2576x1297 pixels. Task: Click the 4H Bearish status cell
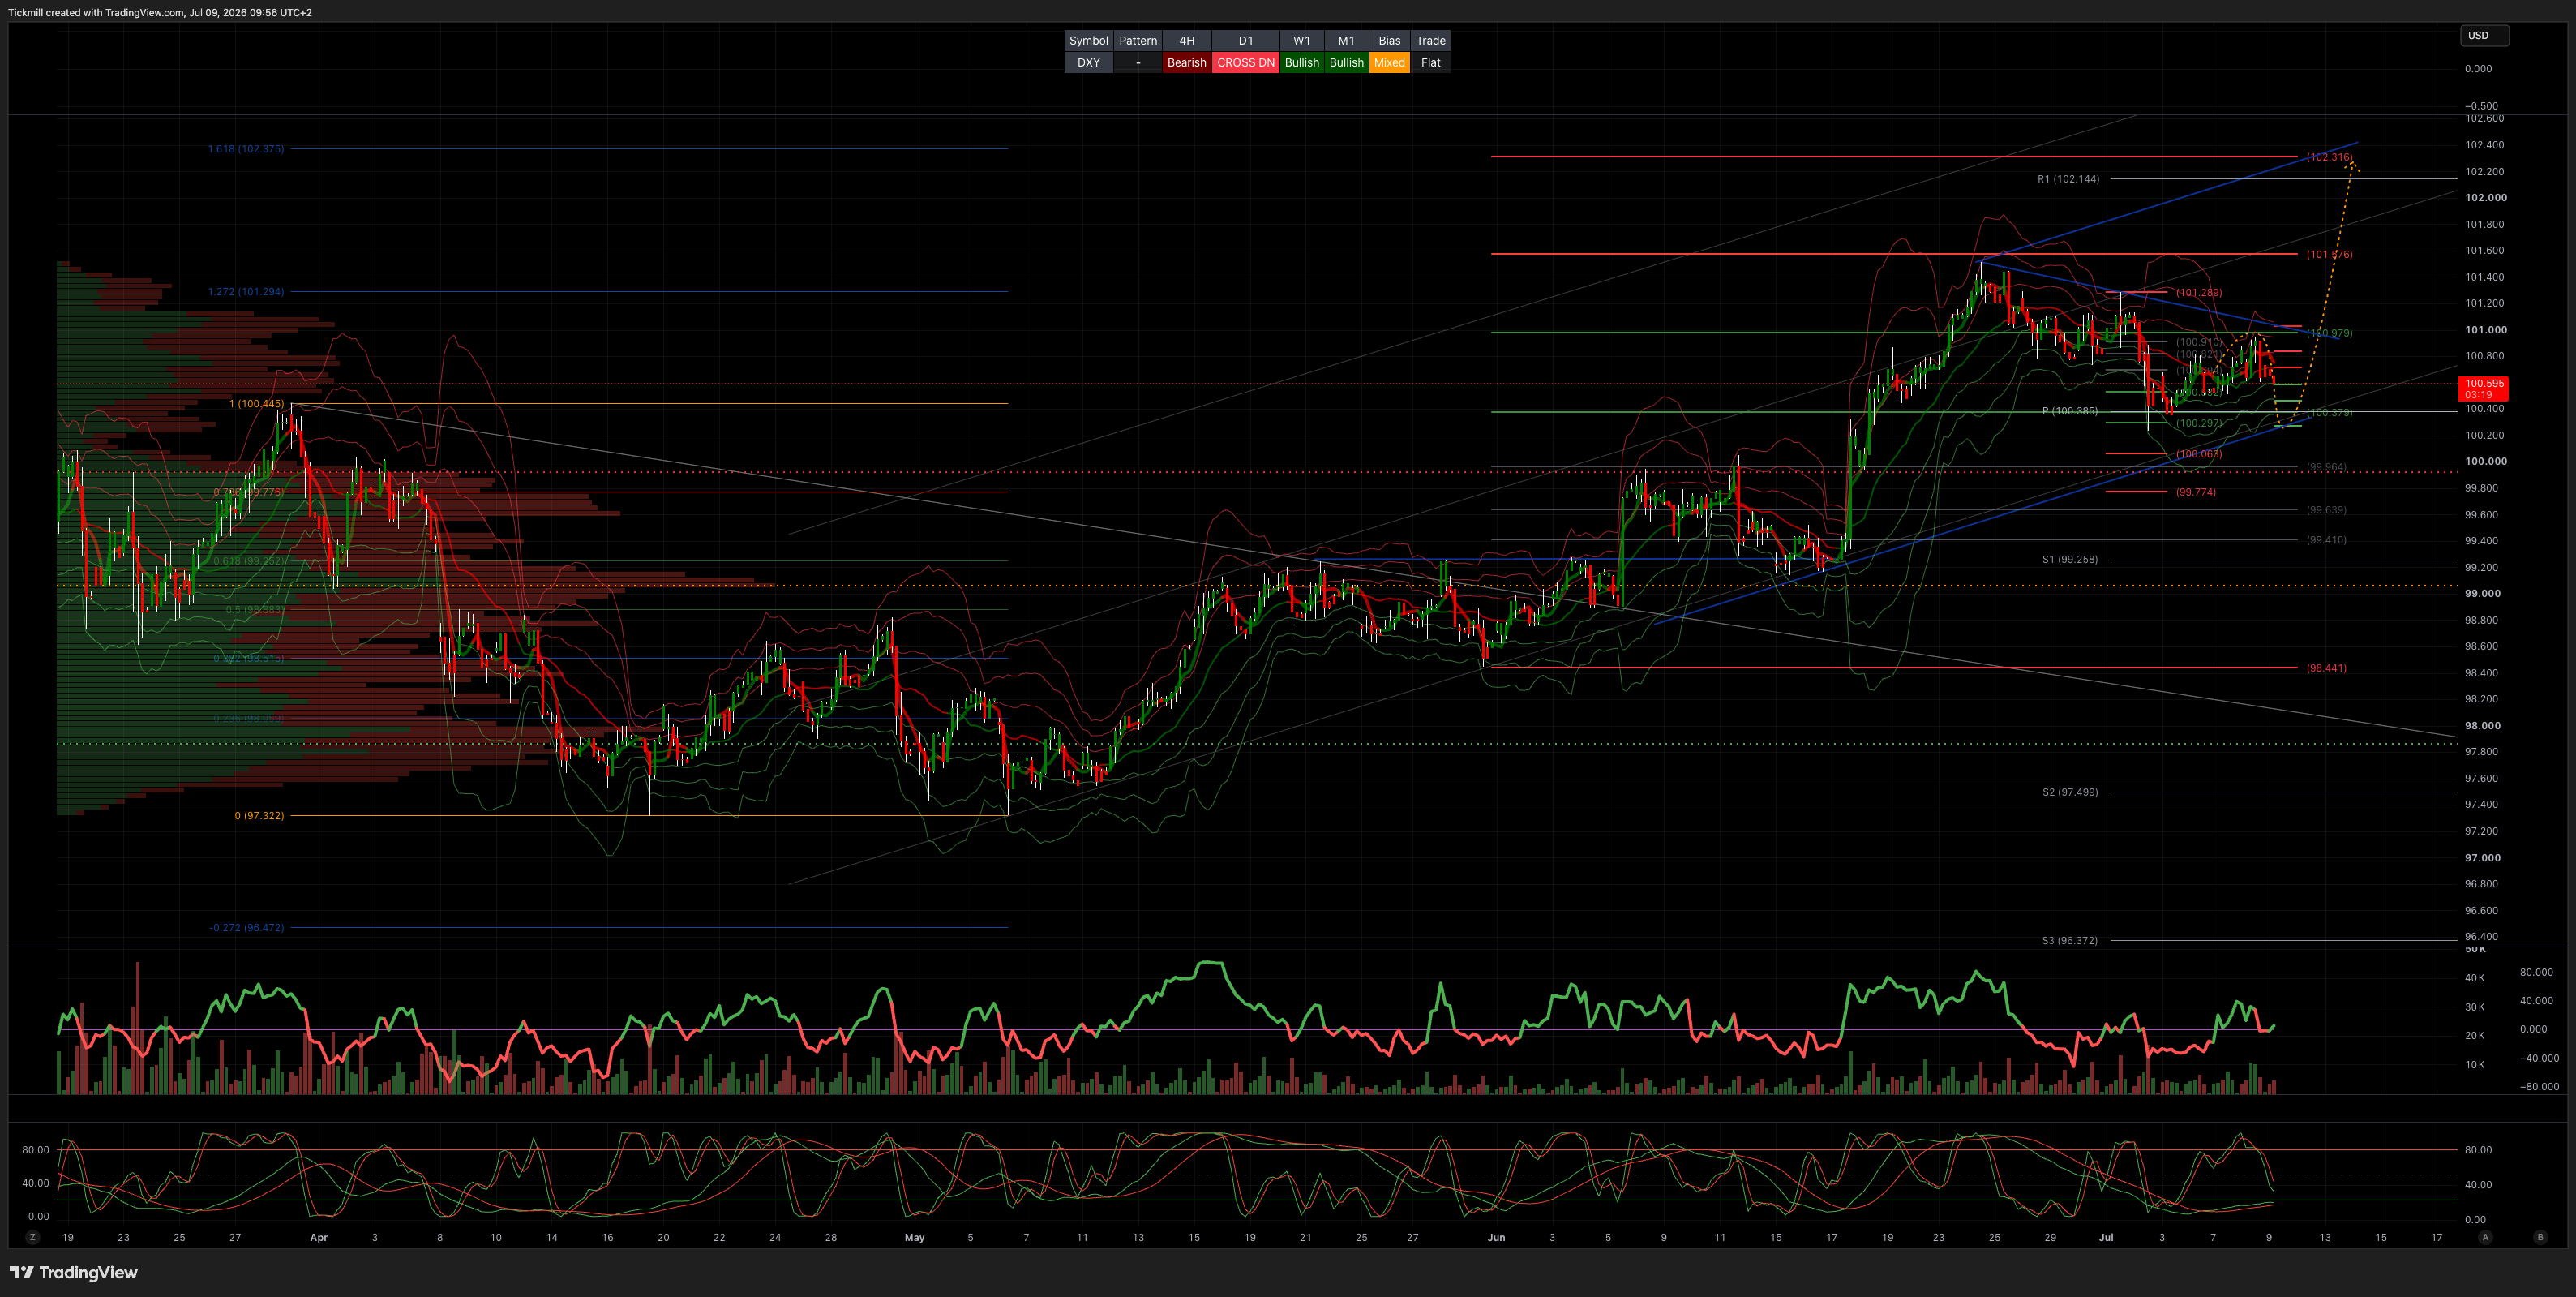pos(1186,62)
